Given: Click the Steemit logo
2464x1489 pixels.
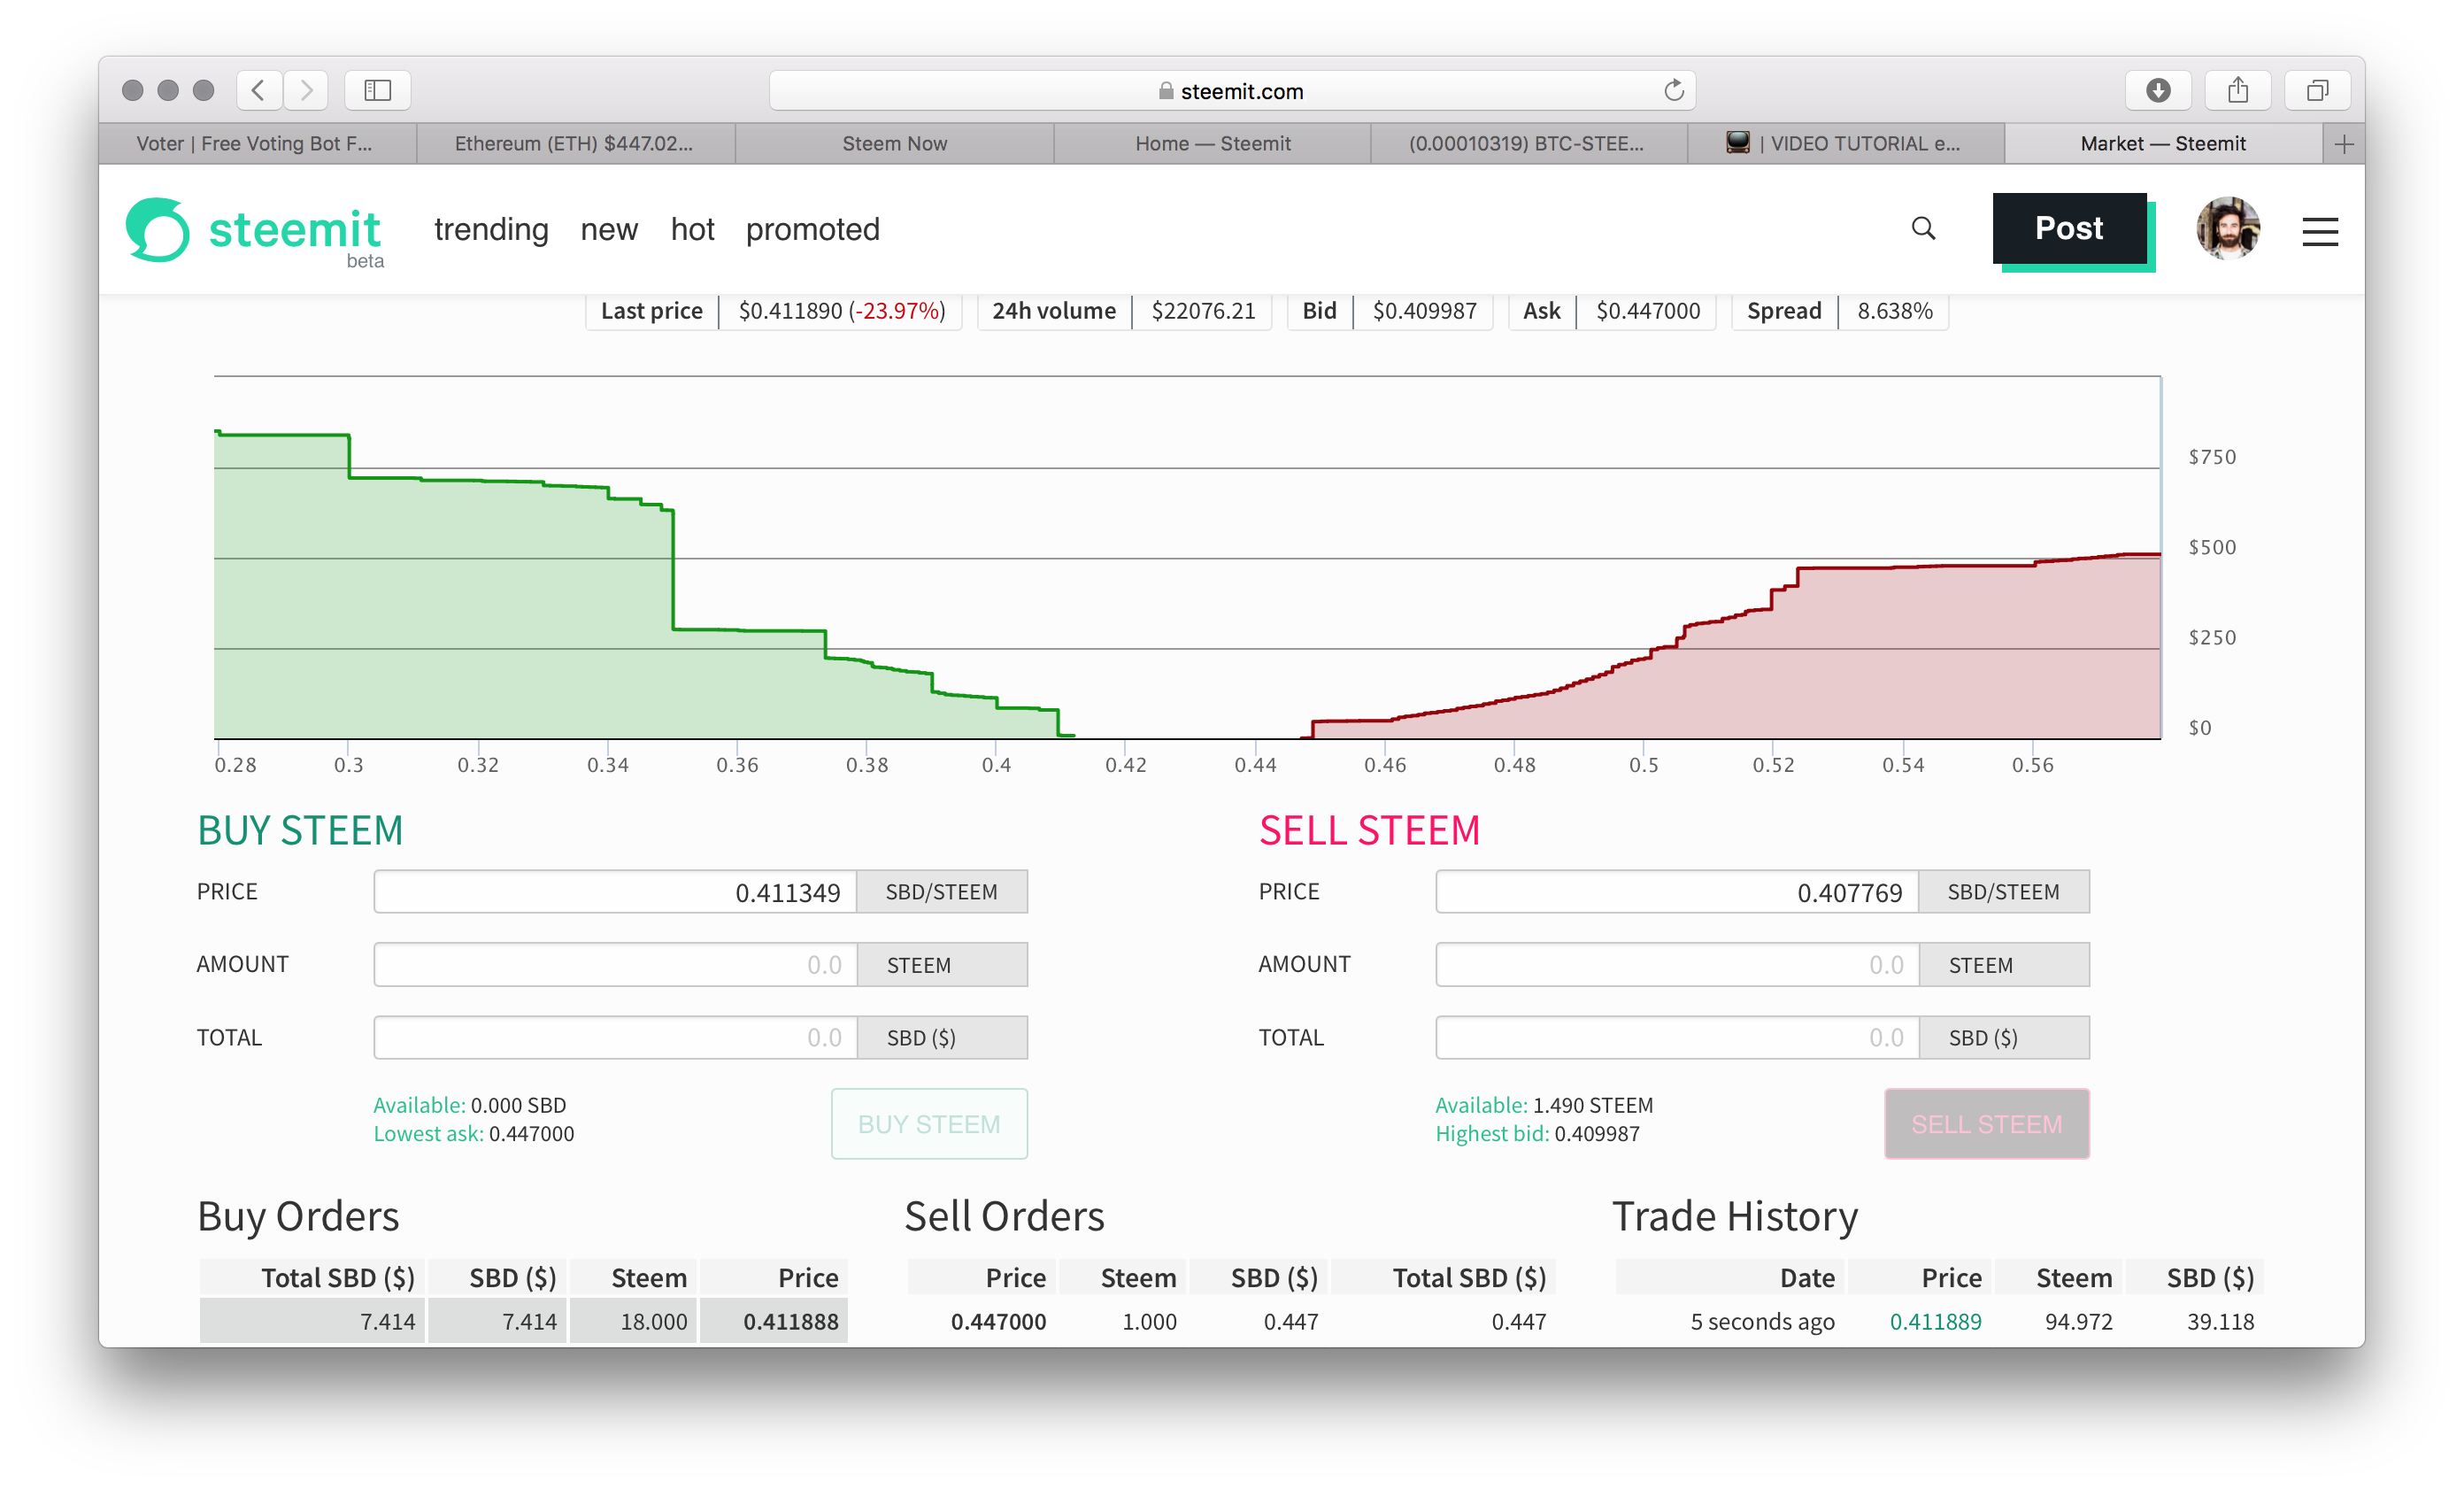Looking at the screenshot, I should [x=255, y=231].
